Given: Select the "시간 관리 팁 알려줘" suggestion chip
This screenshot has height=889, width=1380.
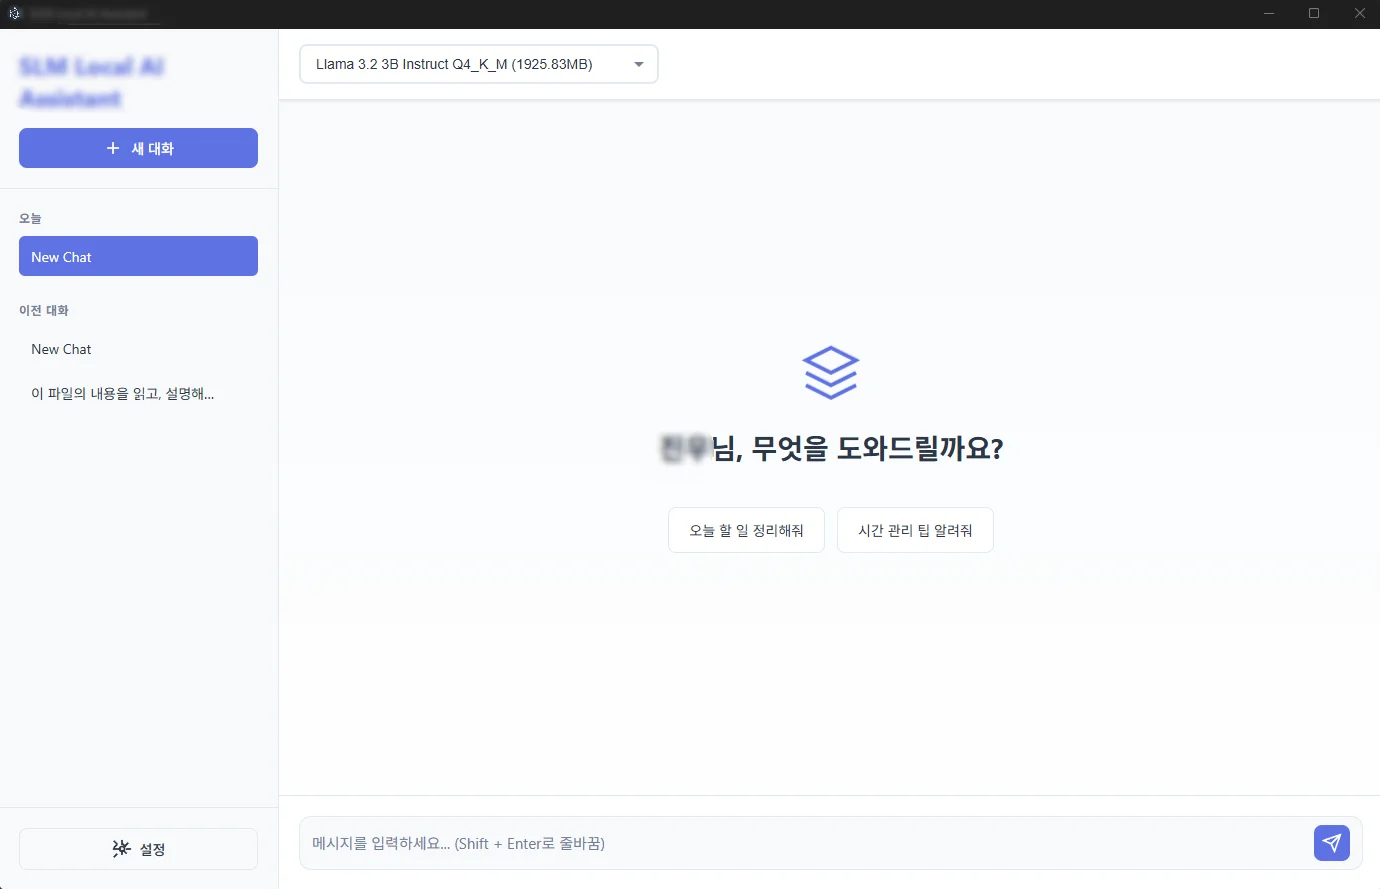Looking at the screenshot, I should pyautogui.click(x=915, y=530).
